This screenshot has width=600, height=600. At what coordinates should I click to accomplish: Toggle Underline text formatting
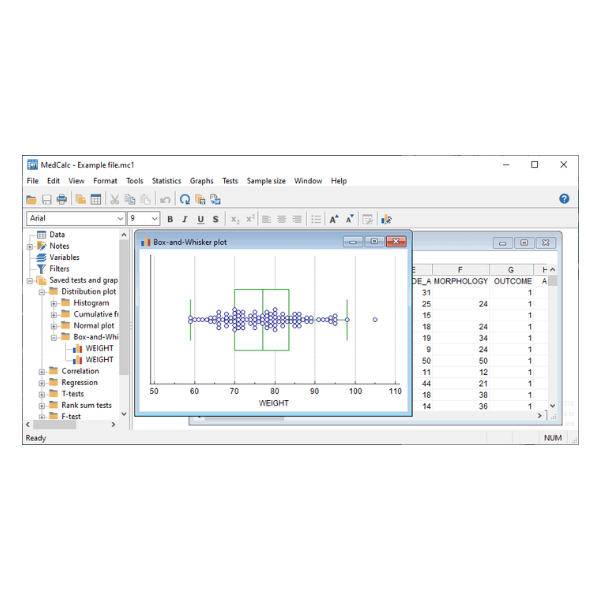200,219
